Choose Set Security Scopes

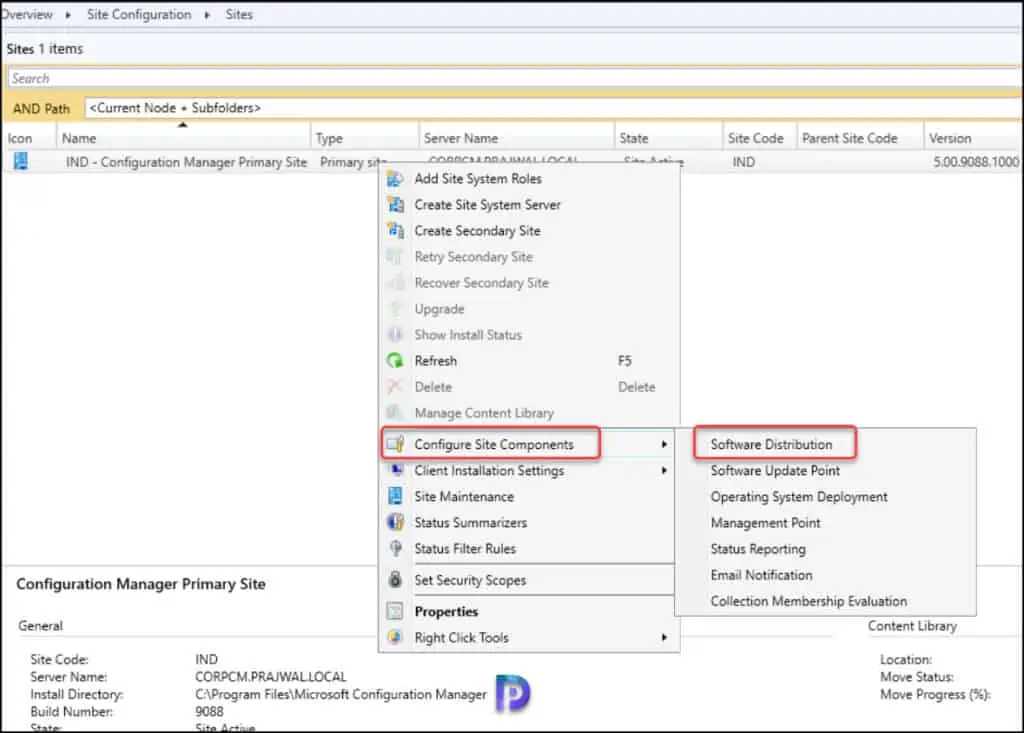coord(470,579)
